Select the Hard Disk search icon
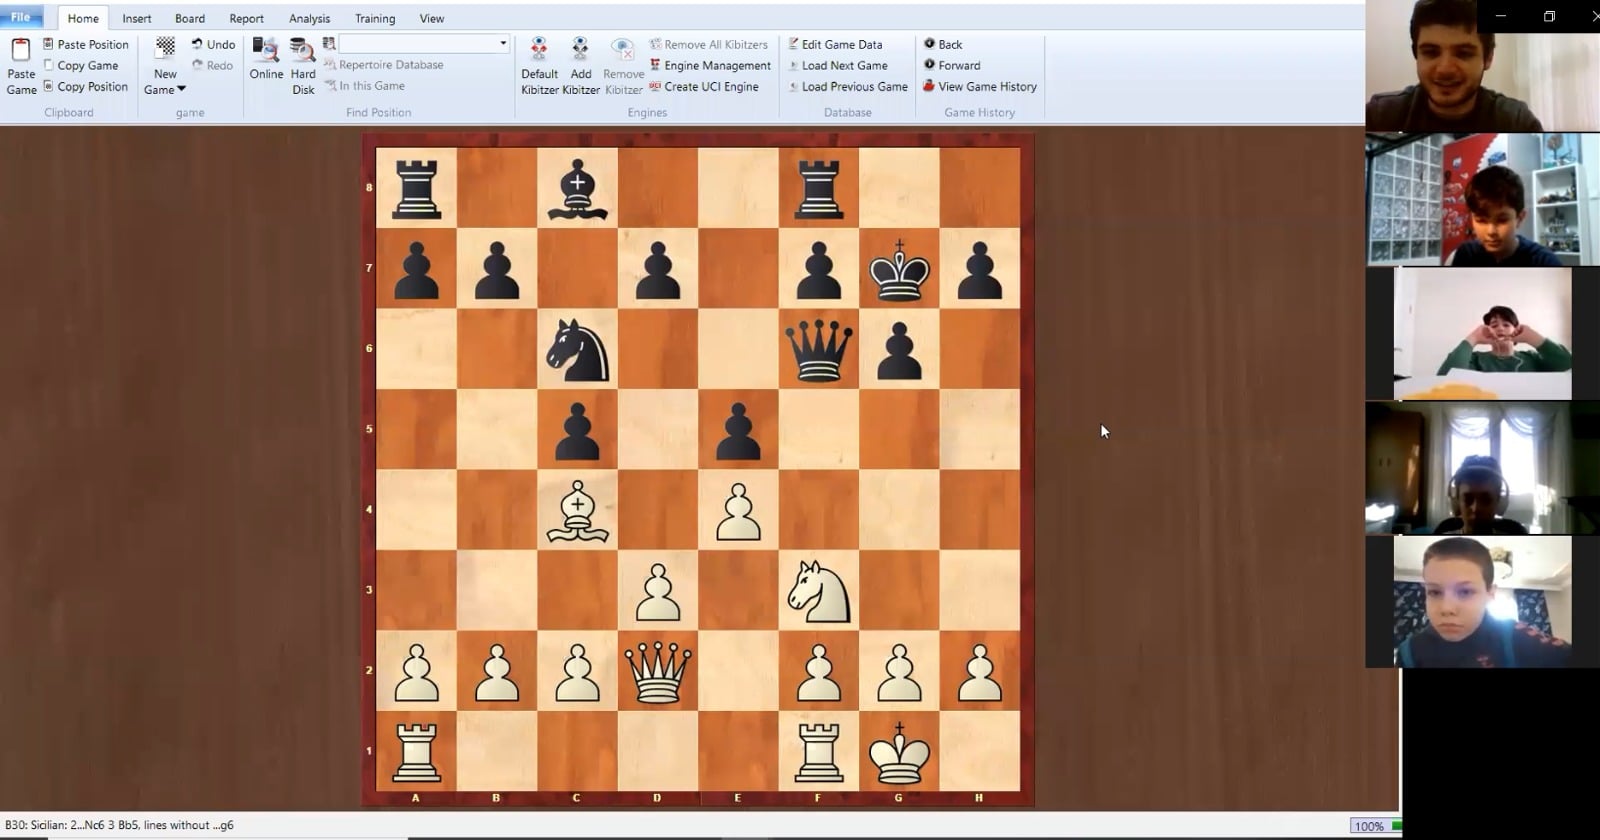The image size is (1600, 840). [x=302, y=51]
